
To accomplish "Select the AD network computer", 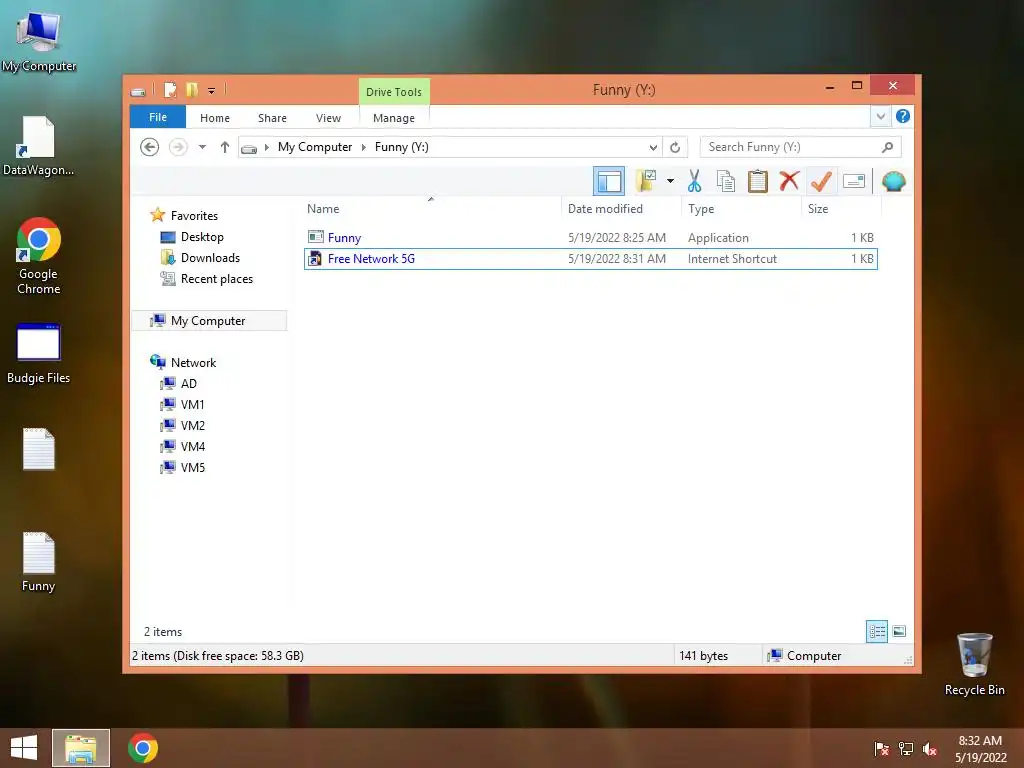I will coord(189,383).
